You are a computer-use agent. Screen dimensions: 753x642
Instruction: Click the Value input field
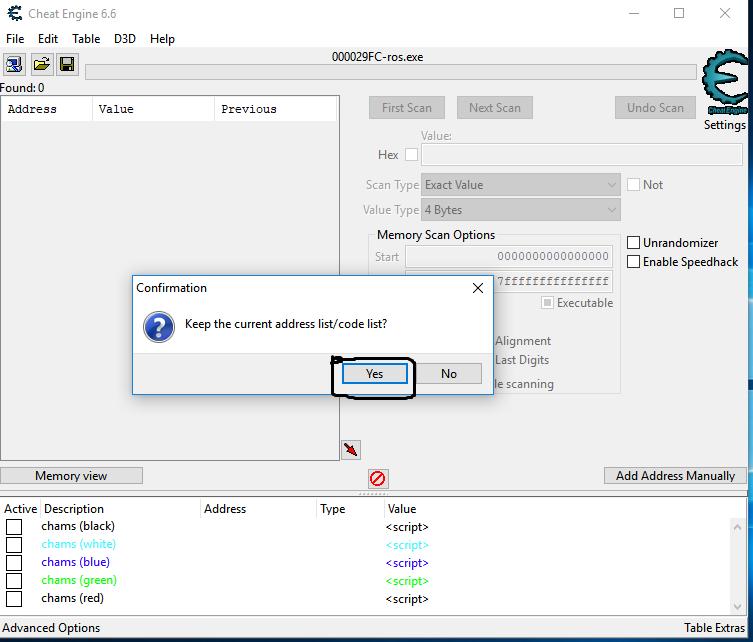tap(582, 155)
